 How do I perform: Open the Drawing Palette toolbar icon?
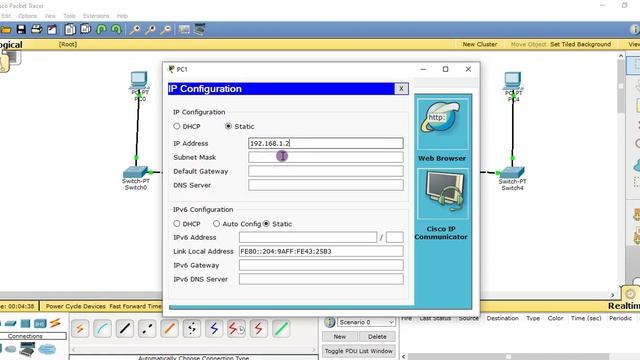(x=184, y=29)
